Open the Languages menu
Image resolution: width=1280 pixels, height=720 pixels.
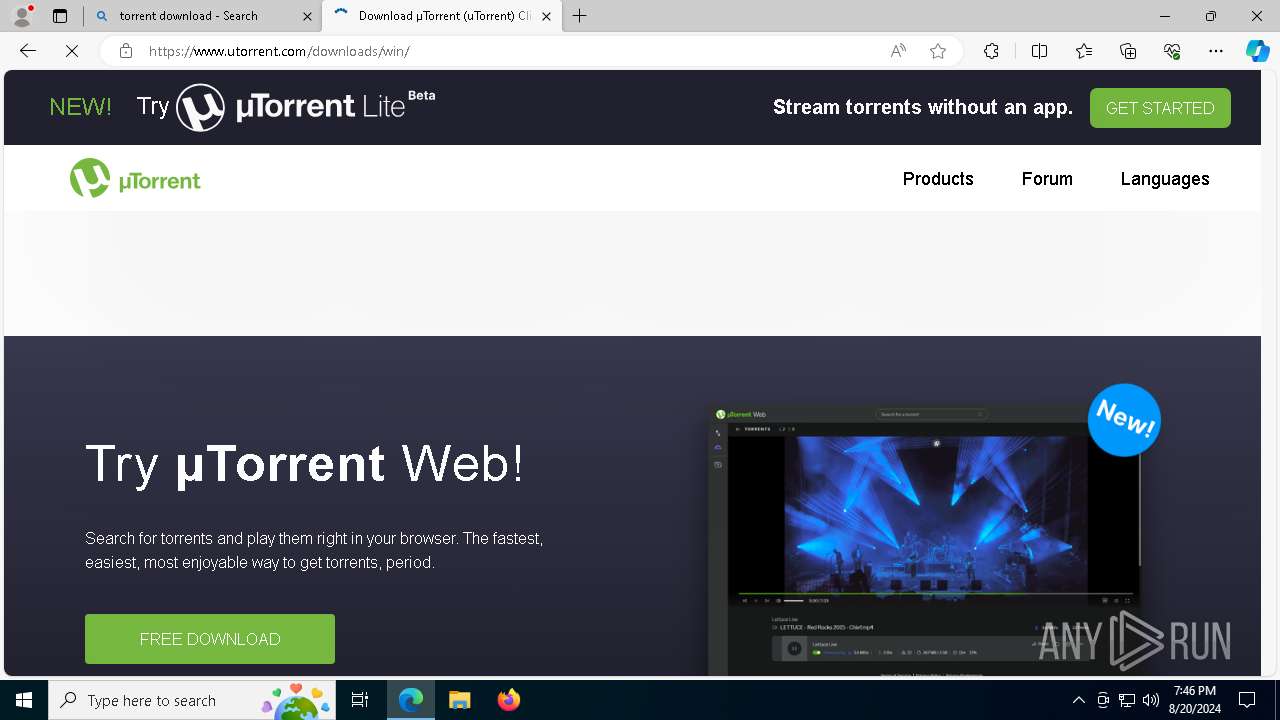coord(1165,179)
